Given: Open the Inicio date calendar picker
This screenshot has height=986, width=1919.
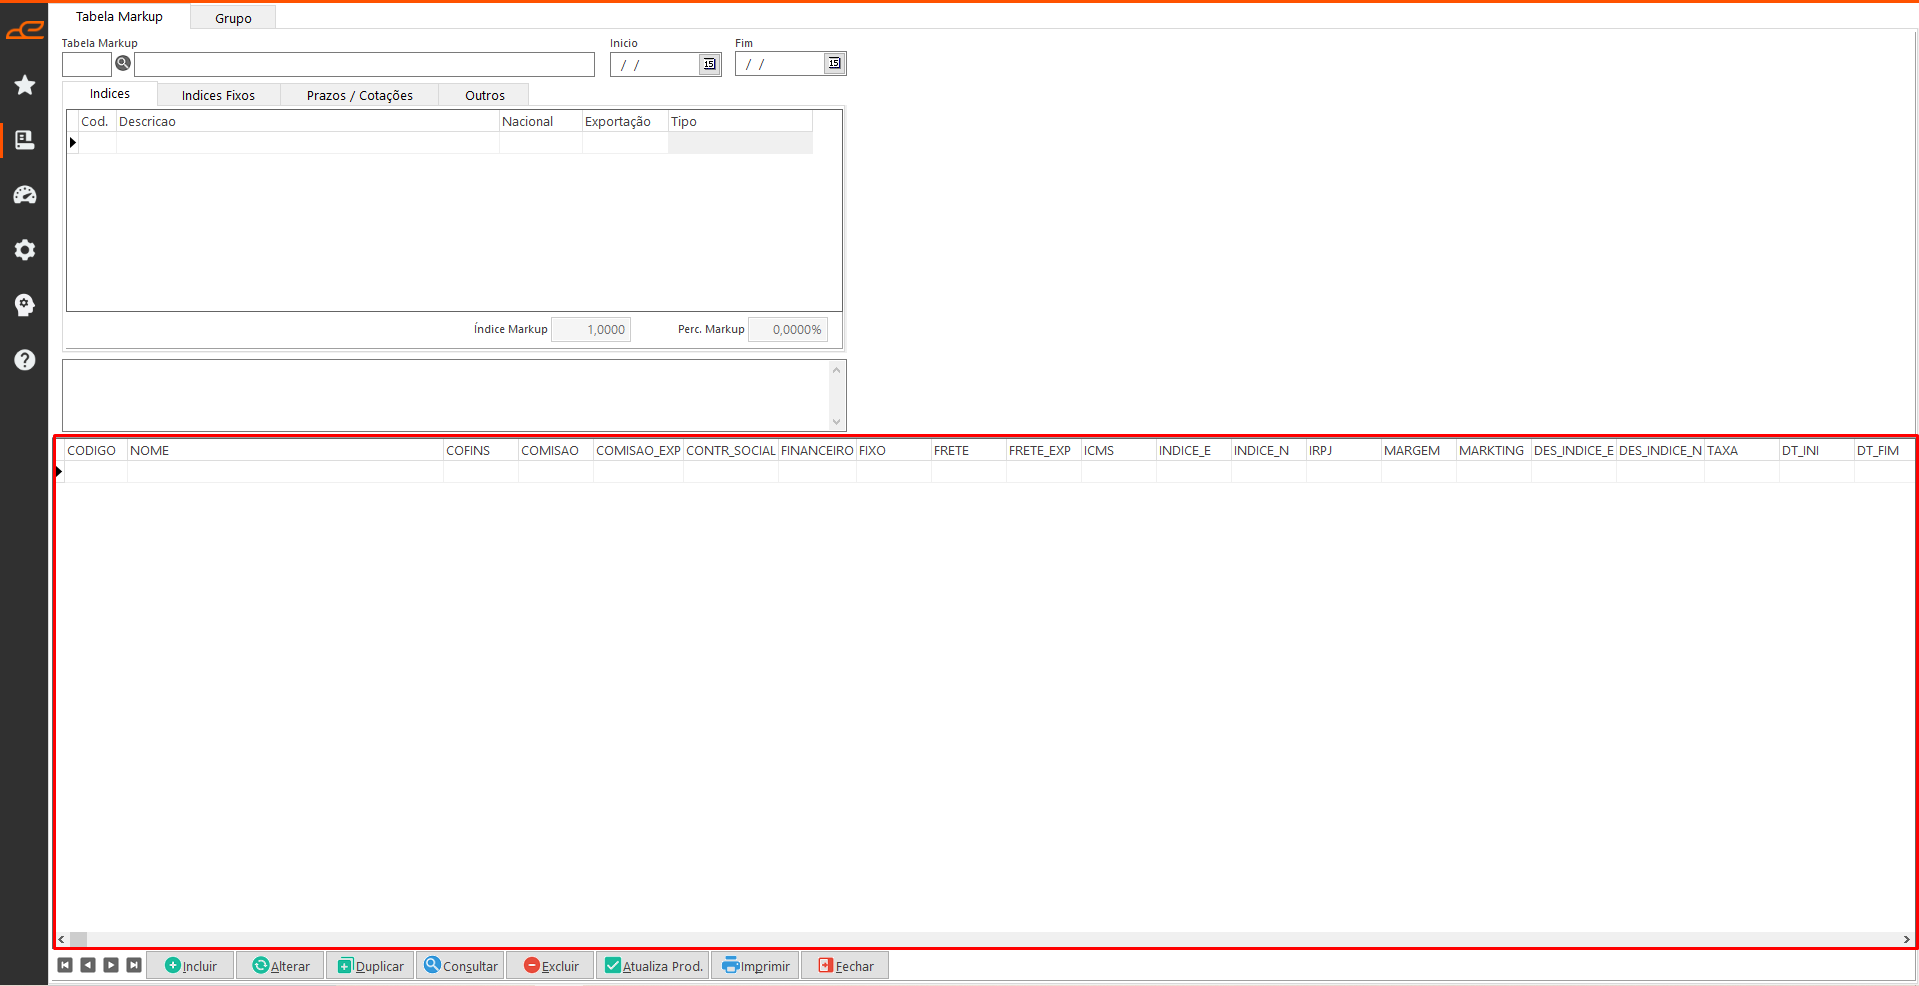Looking at the screenshot, I should [709, 64].
